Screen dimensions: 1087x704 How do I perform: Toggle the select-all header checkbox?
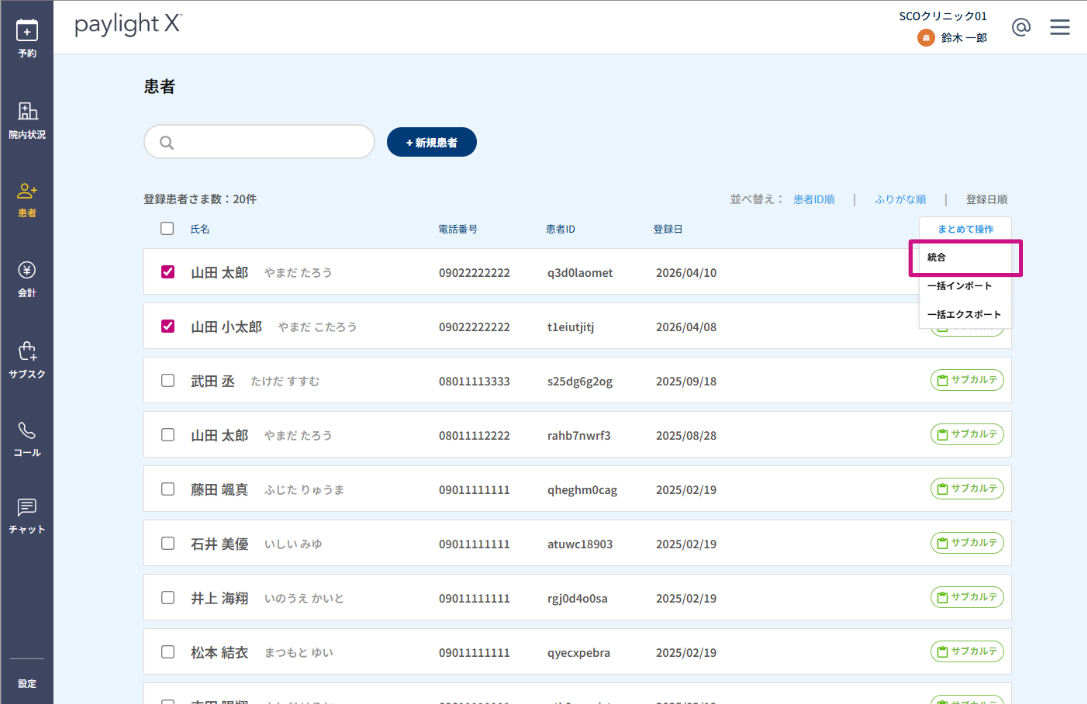point(167,229)
